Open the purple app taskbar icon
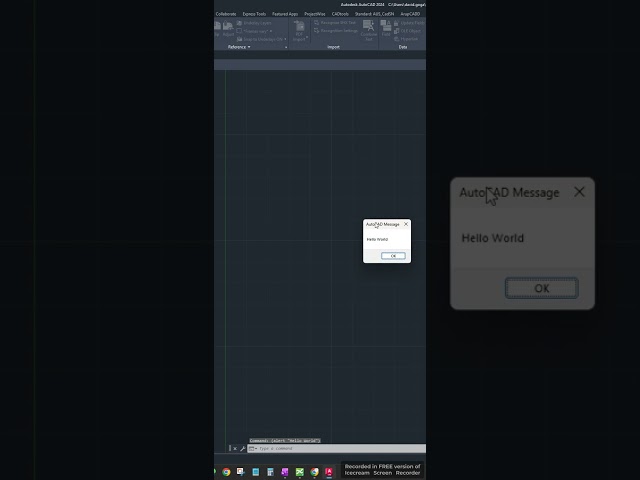This screenshot has height=480, width=640. [x=285, y=472]
